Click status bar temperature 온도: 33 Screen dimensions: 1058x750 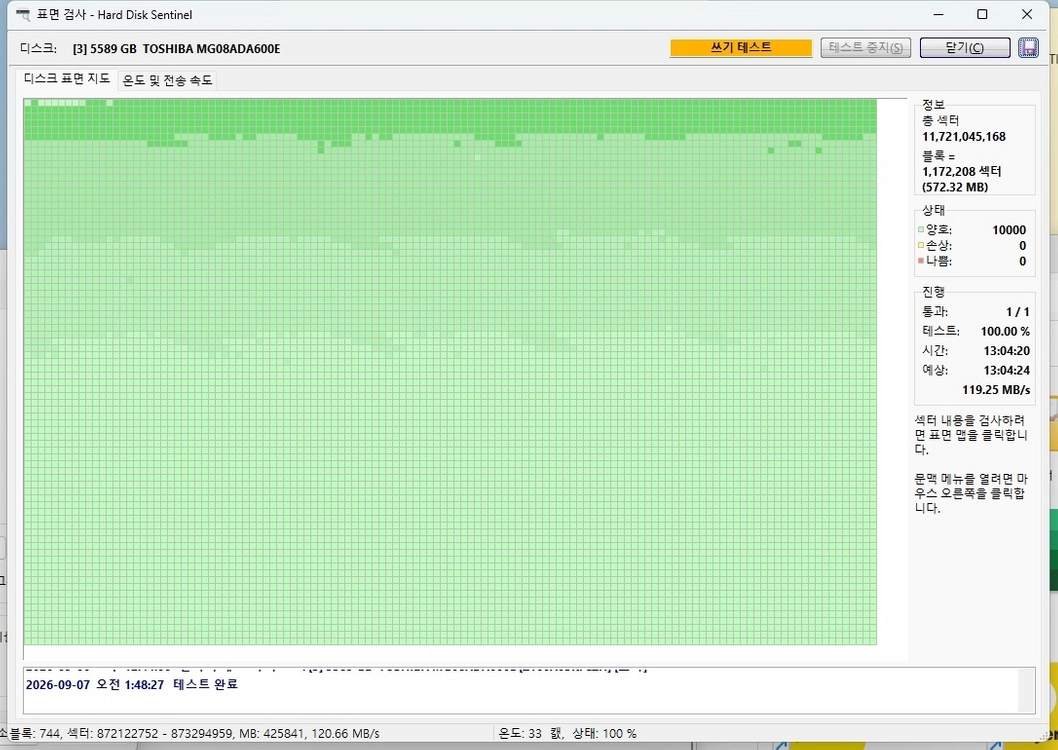(x=520, y=733)
